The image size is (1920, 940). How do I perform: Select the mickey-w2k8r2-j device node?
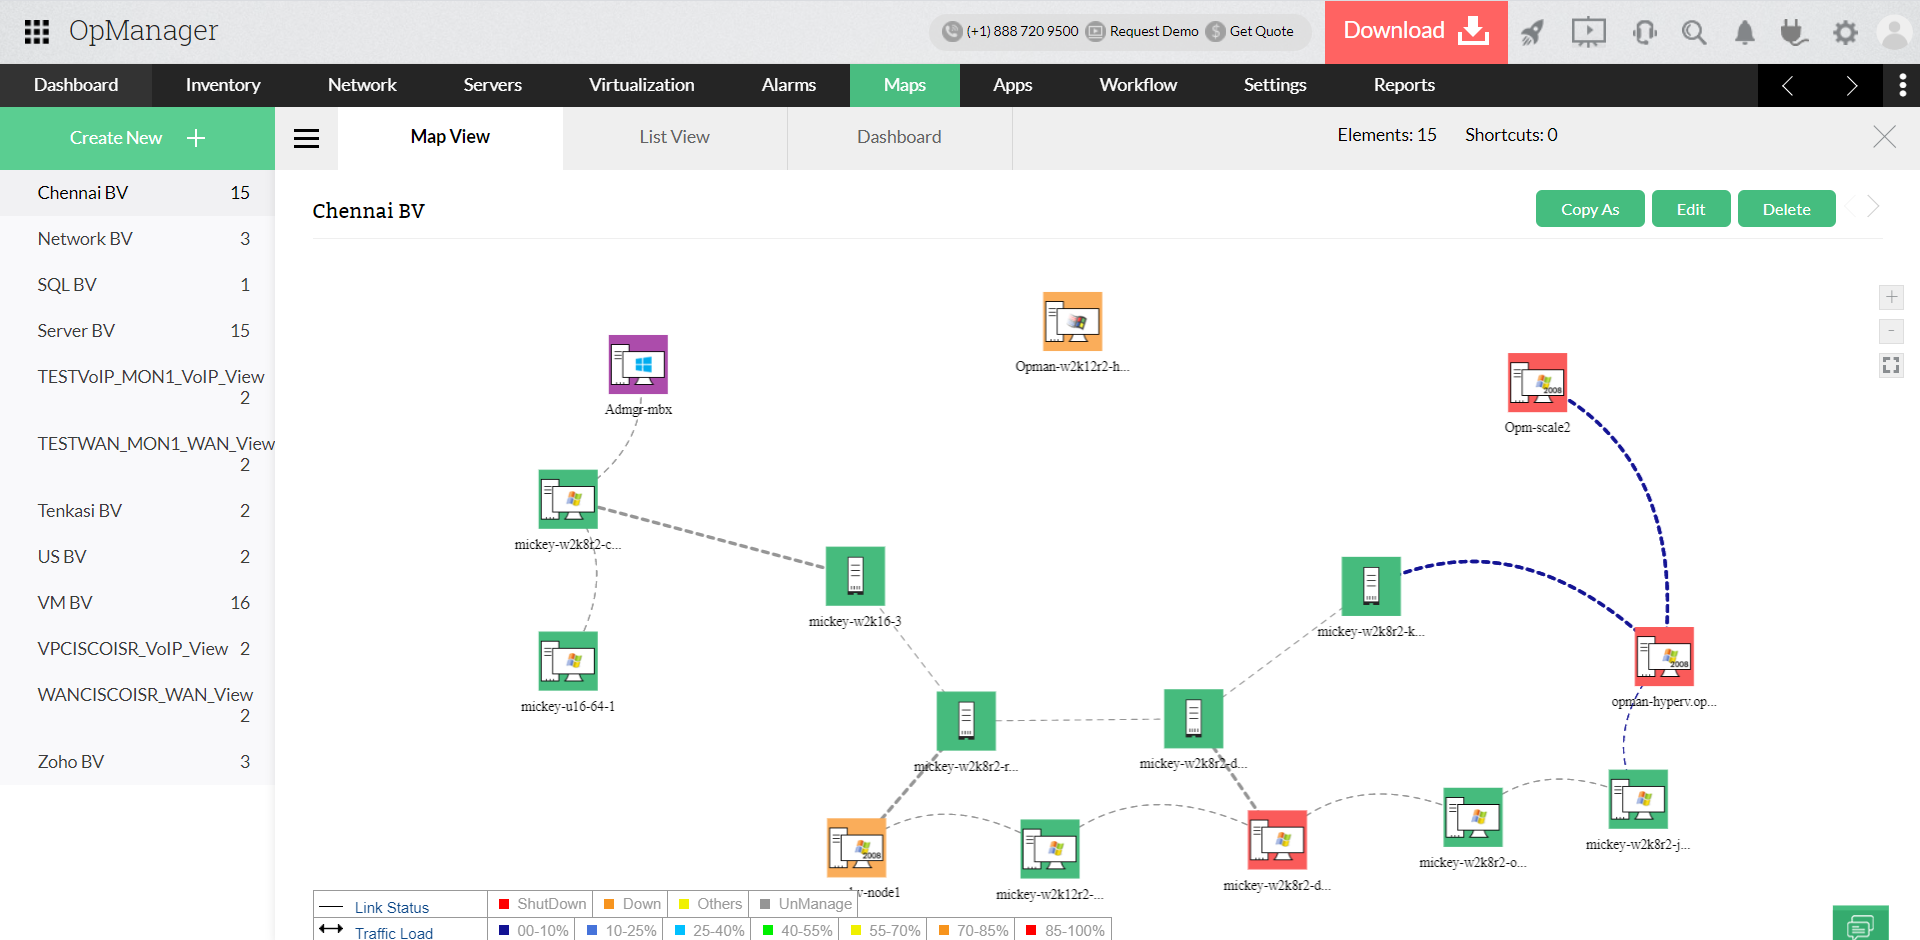tap(1638, 799)
